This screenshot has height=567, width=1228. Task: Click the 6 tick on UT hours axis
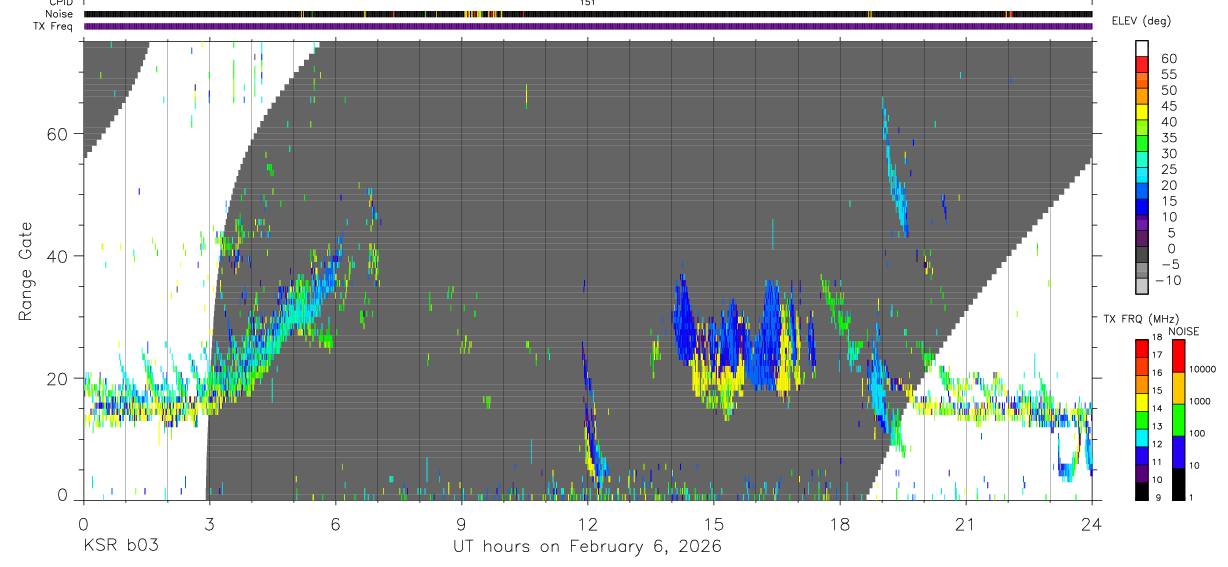[335, 524]
